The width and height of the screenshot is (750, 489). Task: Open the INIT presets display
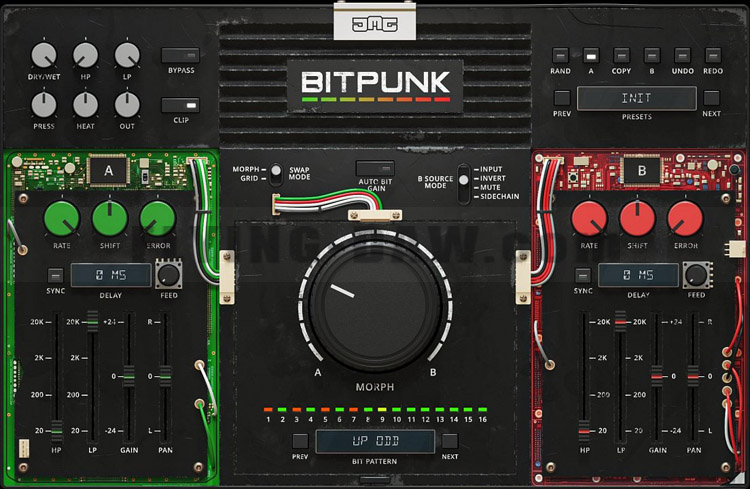click(x=637, y=99)
